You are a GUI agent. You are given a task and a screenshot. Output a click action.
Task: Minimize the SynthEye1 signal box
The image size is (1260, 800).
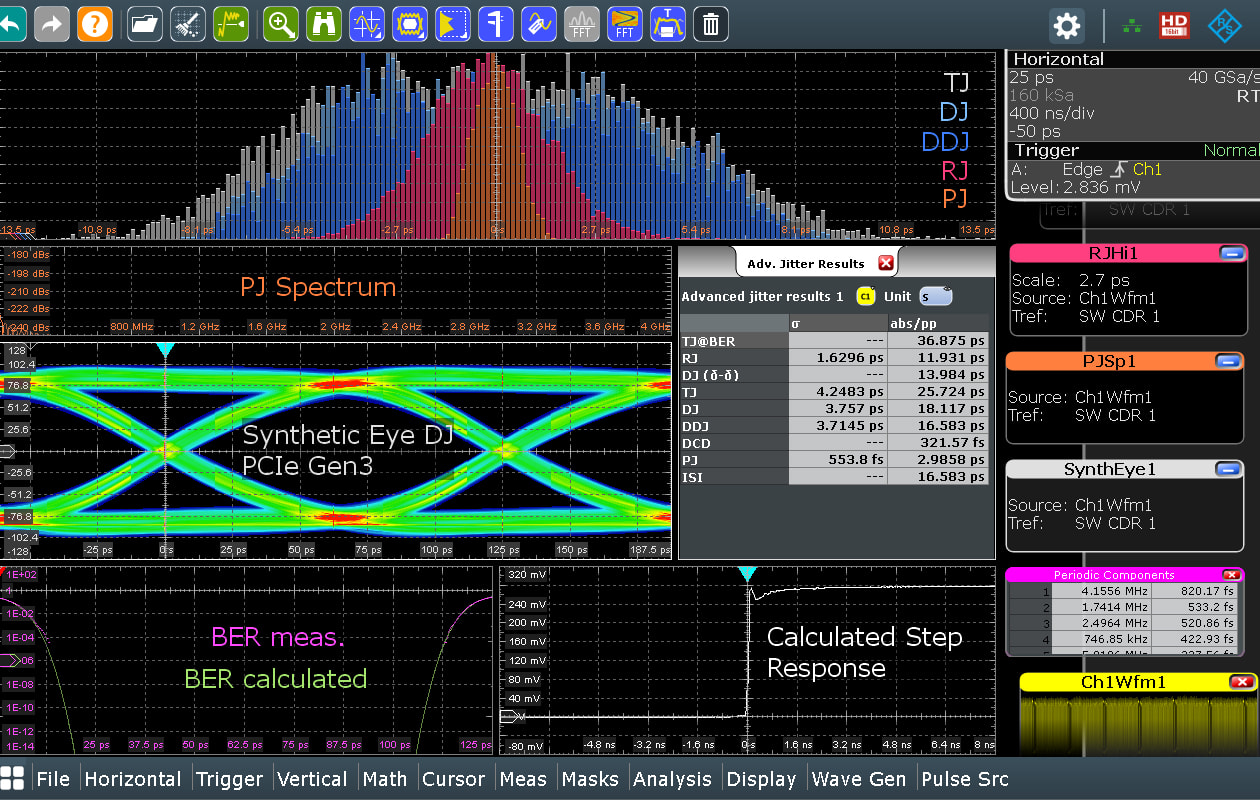[1228, 470]
